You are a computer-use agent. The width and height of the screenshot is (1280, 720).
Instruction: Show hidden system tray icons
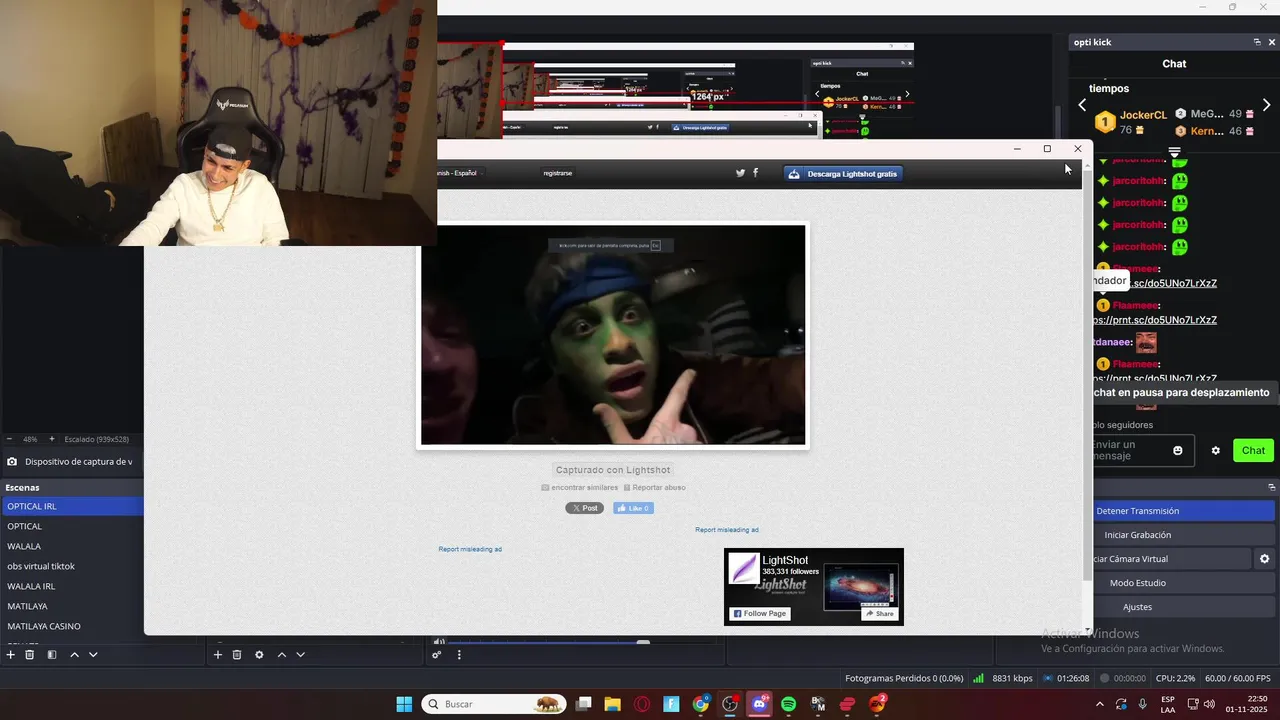[x=1100, y=704]
